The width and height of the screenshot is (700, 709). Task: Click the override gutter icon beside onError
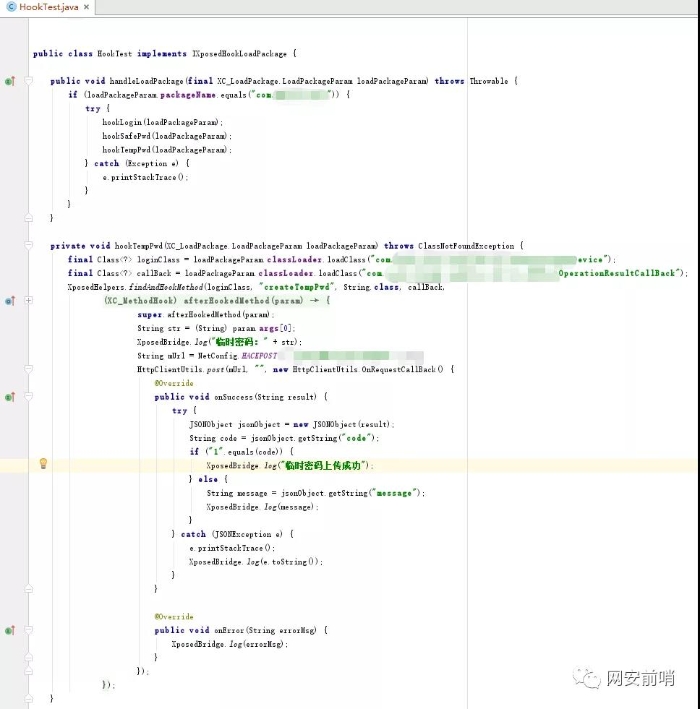pos(9,630)
